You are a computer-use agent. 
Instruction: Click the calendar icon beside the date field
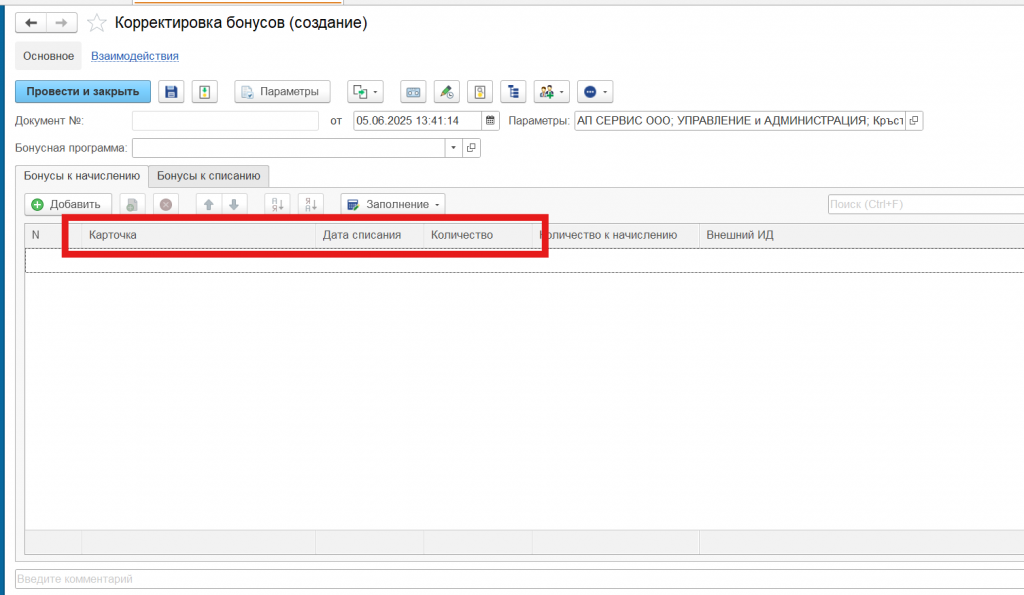click(x=490, y=121)
